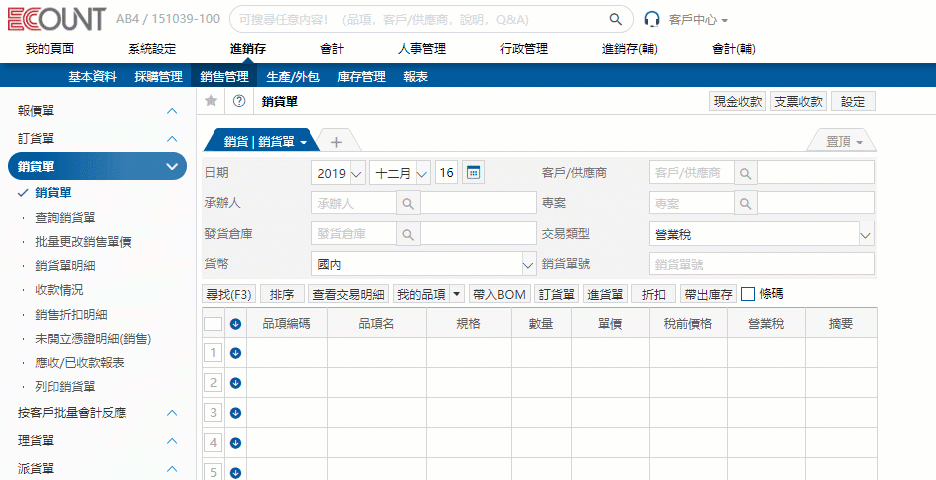Image resolution: width=936 pixels, height=480 pixels.
Task: Open the month dropdown showing 十二月
Action: pos(399,173)
